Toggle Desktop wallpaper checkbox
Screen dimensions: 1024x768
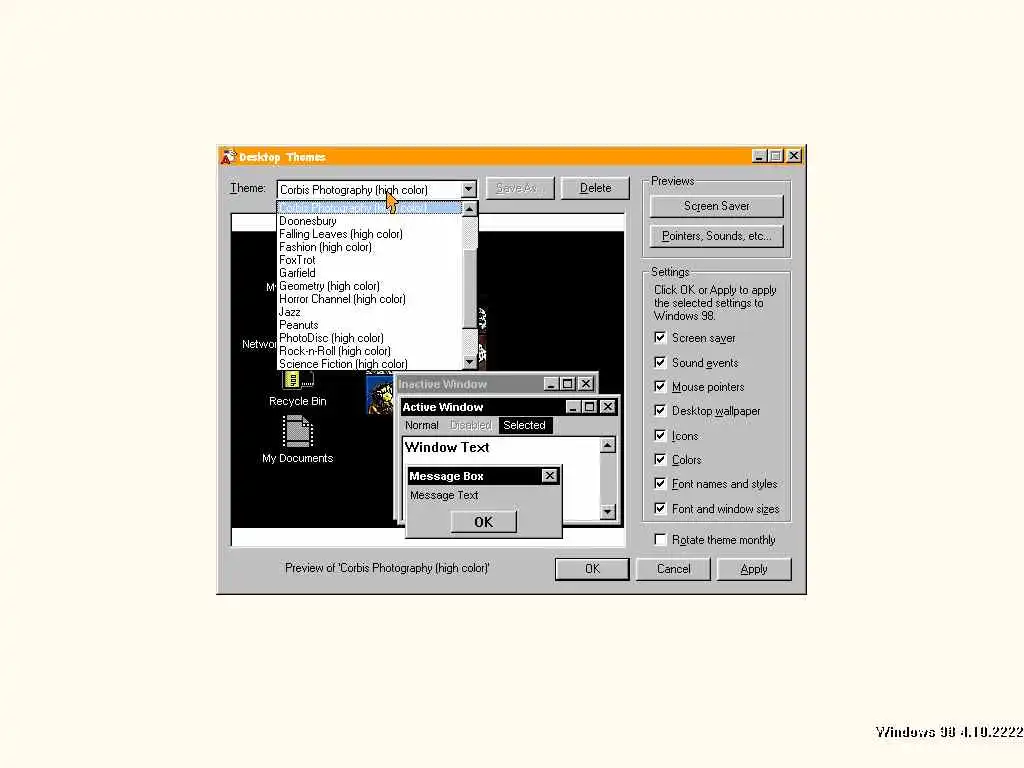[660, 411]
